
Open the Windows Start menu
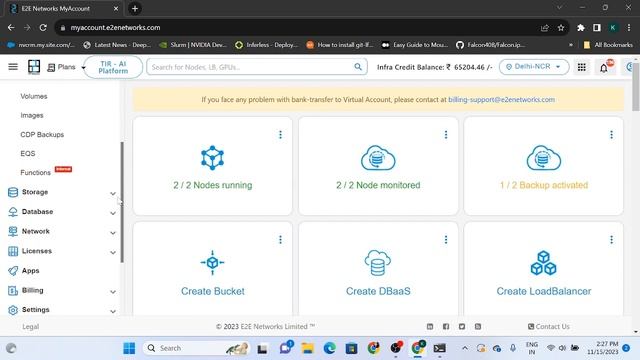129,348
